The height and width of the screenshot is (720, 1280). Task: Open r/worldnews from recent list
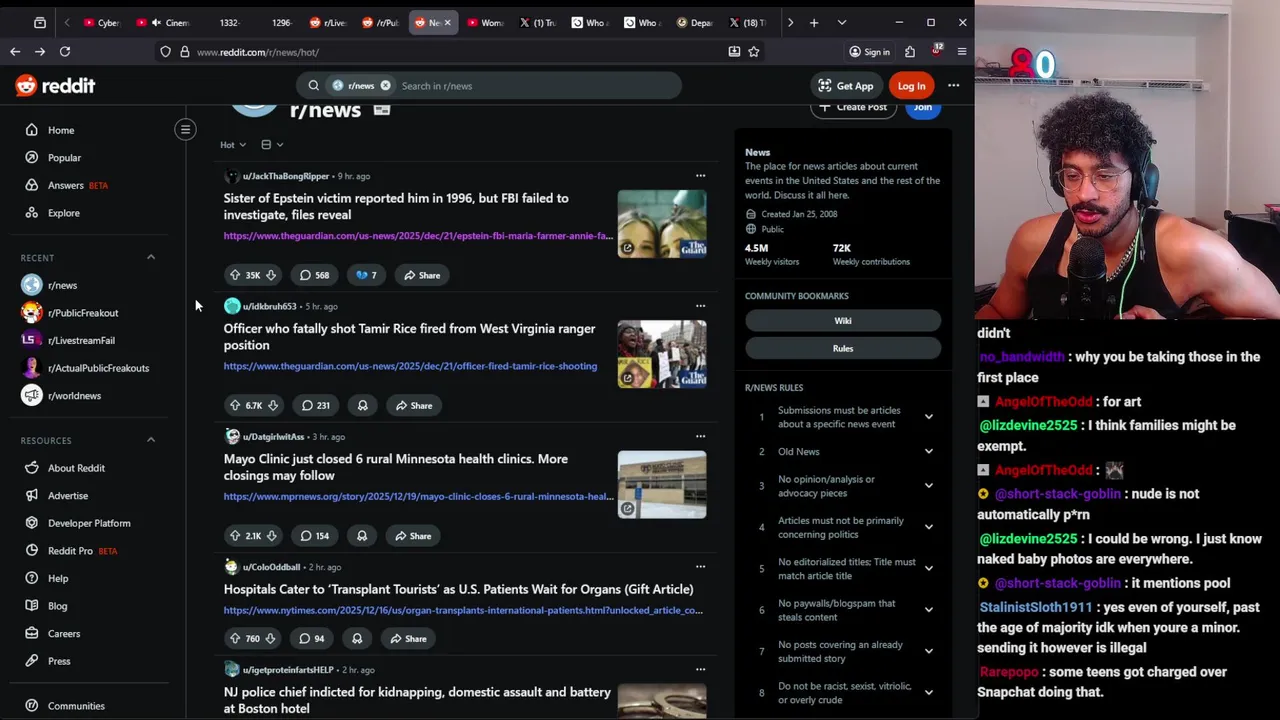74,396
